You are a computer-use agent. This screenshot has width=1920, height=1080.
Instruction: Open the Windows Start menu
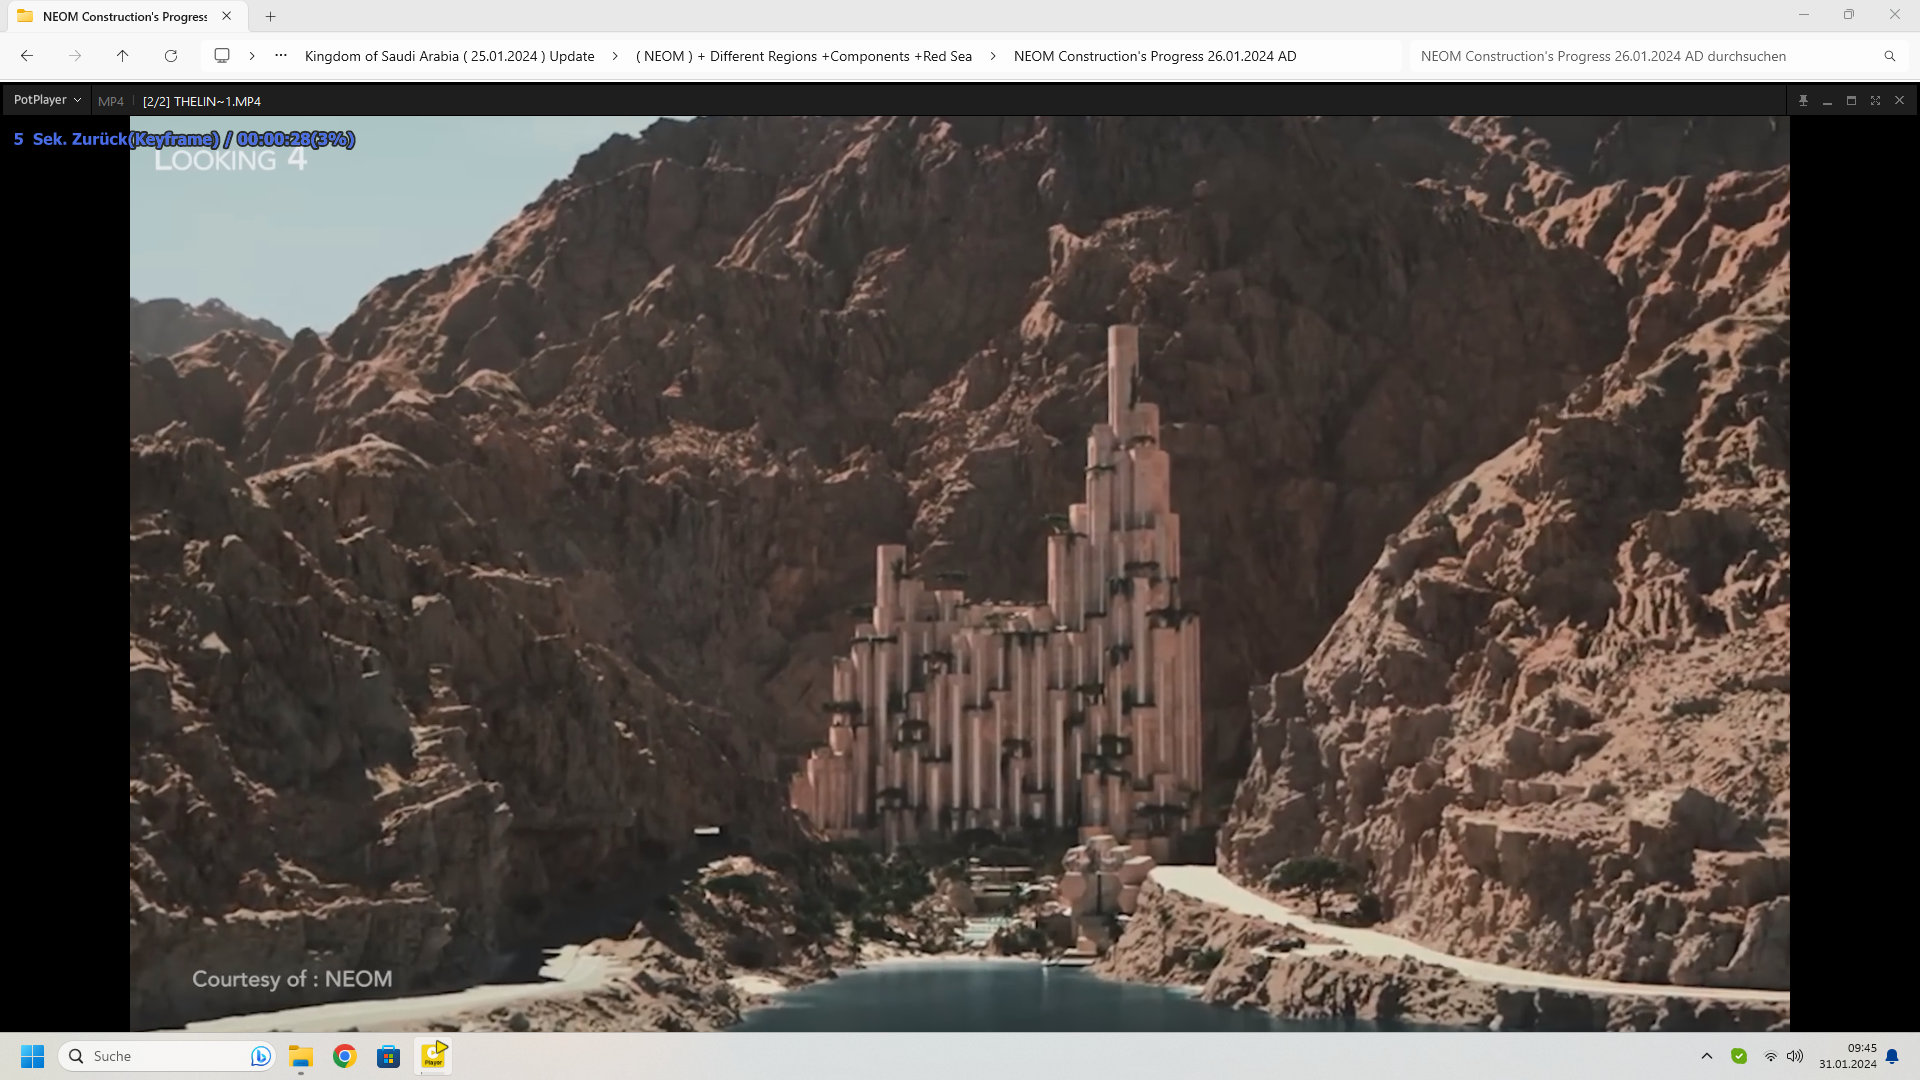tap(32, 1056)
